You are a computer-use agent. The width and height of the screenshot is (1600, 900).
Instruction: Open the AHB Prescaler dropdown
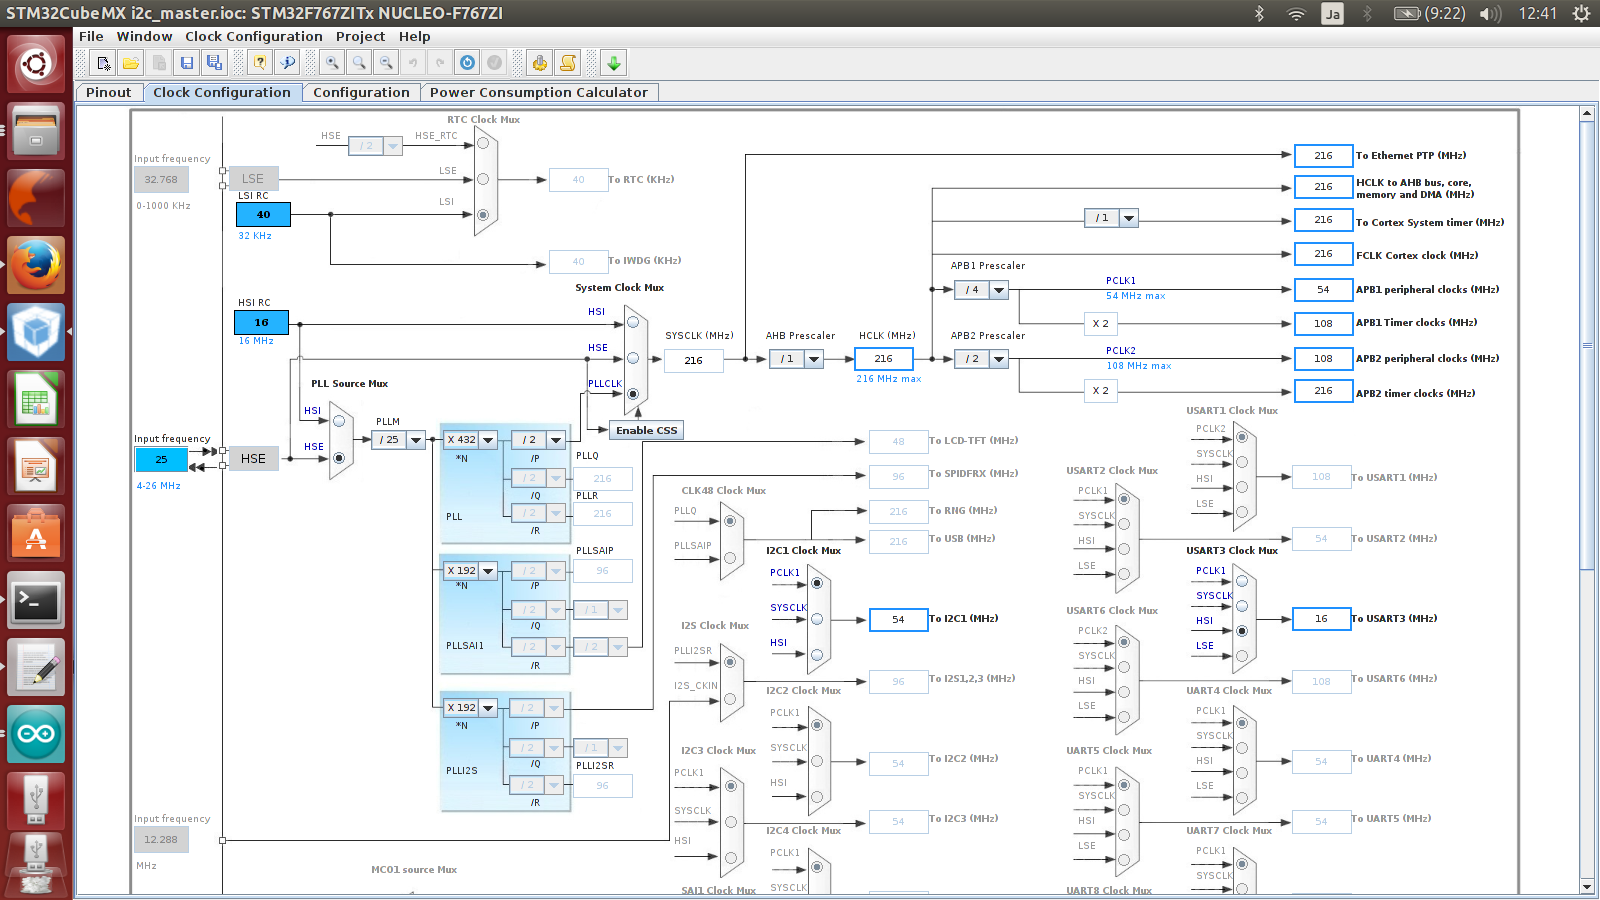(813, 359)
